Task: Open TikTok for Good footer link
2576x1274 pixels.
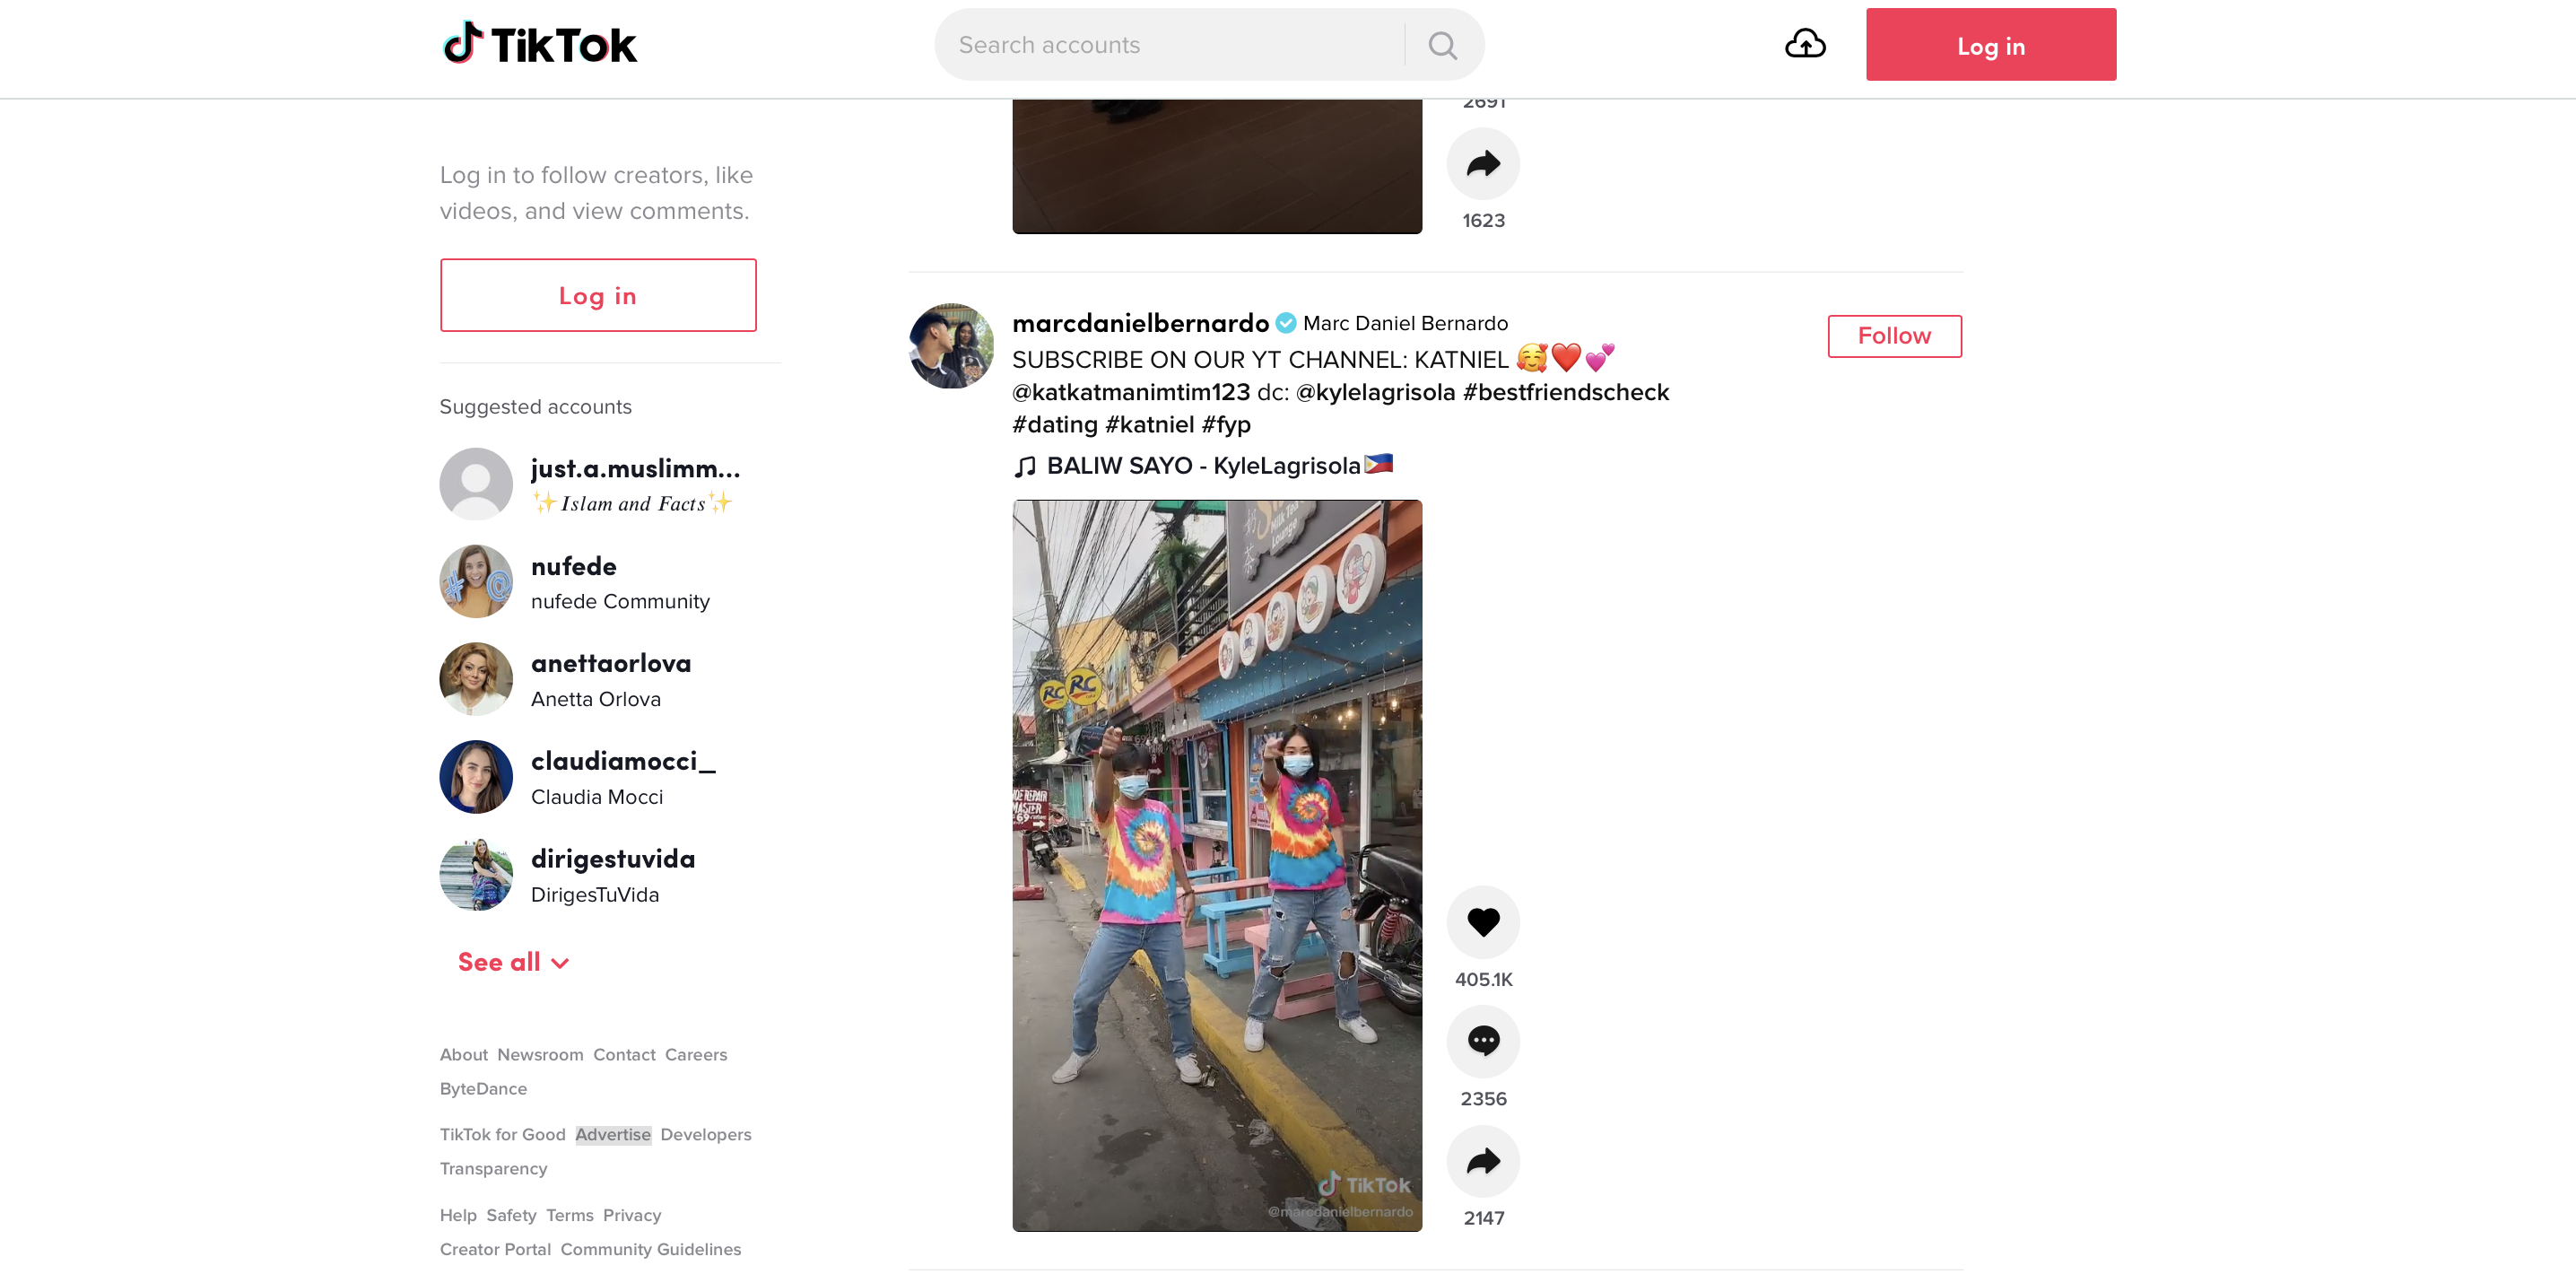Action: click(x=503, y=1135)
